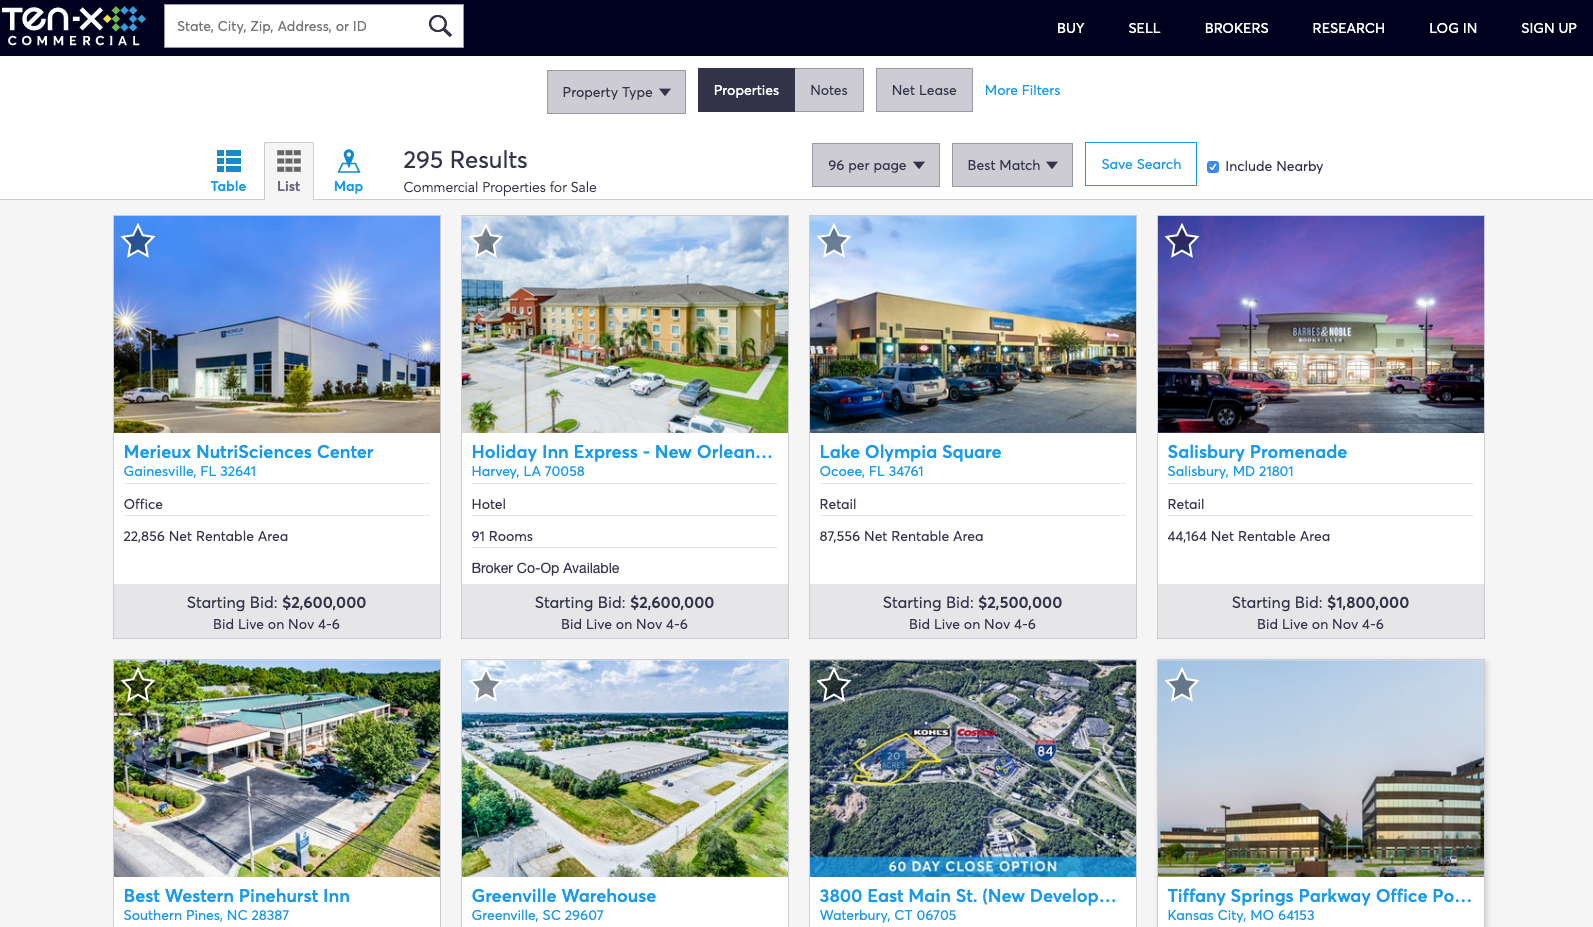Open the 96 per page dropdown
This screenshot has height=927, width=1593.
coord(876,165)
